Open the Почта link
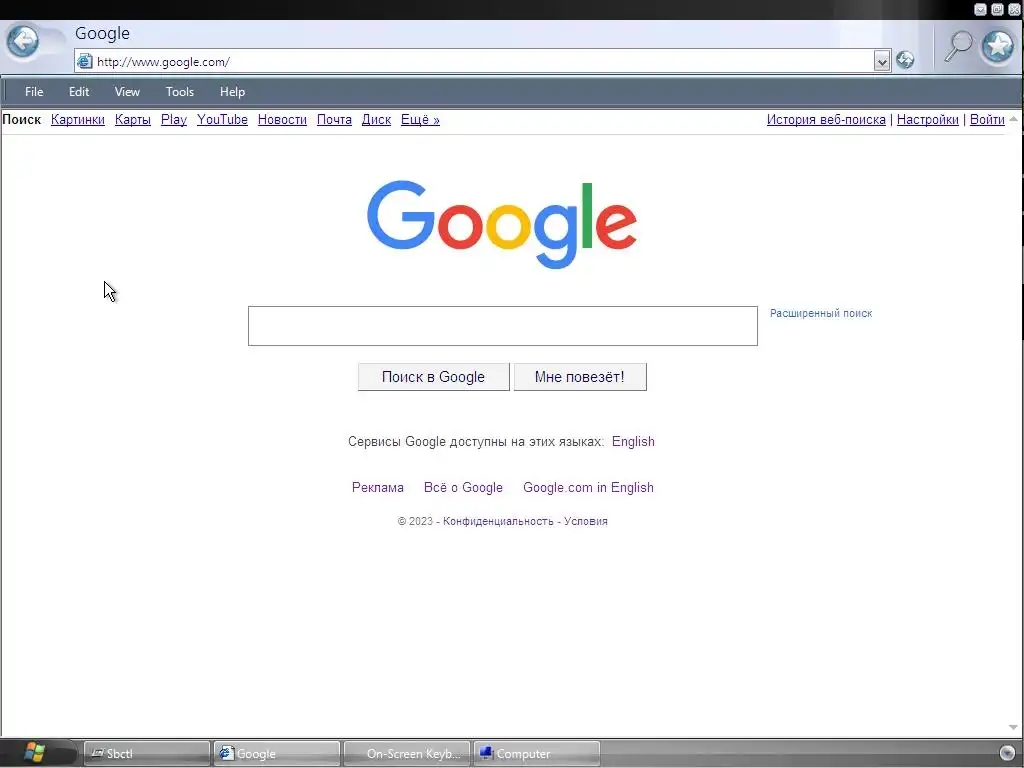 pos(334,120)
